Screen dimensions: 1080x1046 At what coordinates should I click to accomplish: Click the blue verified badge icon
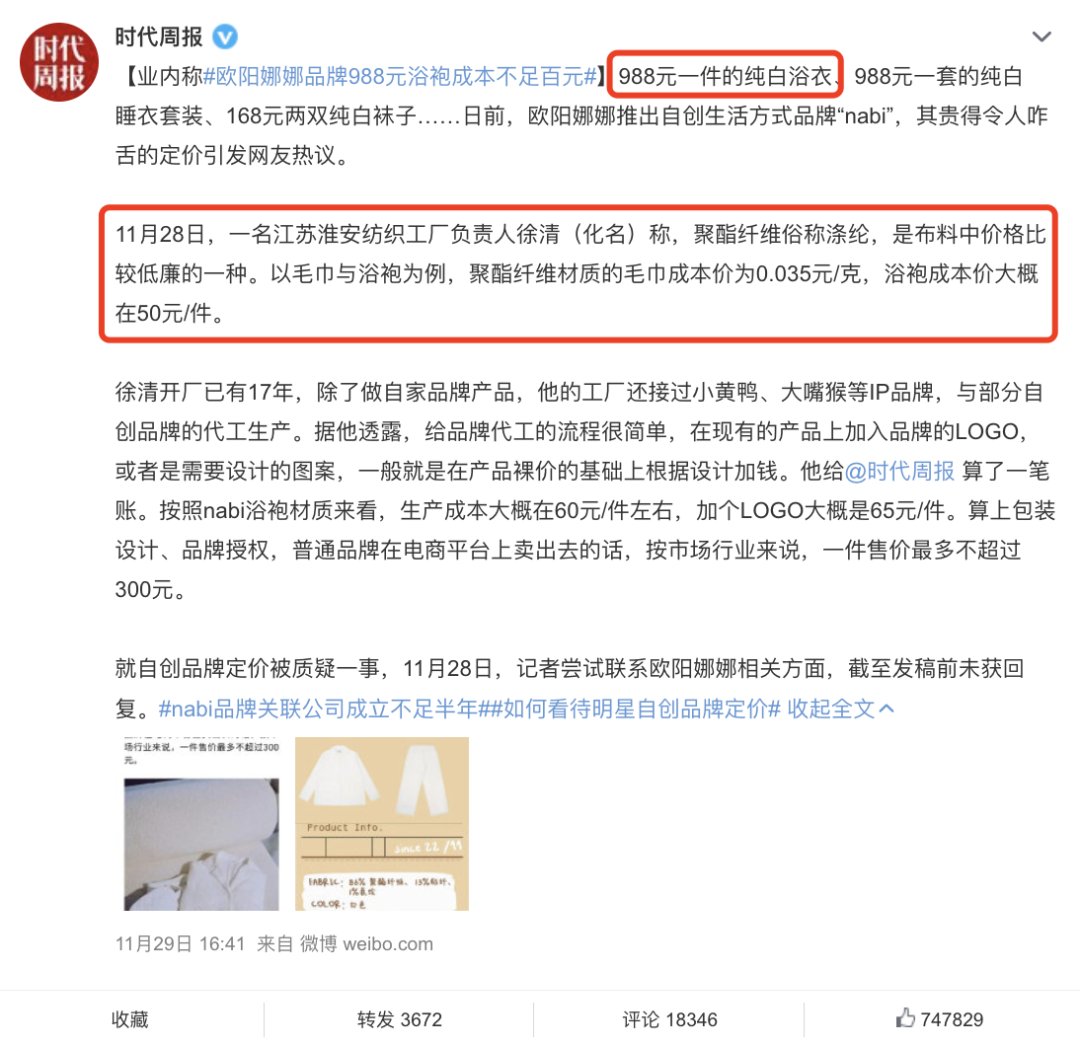[x=225, y=36]
